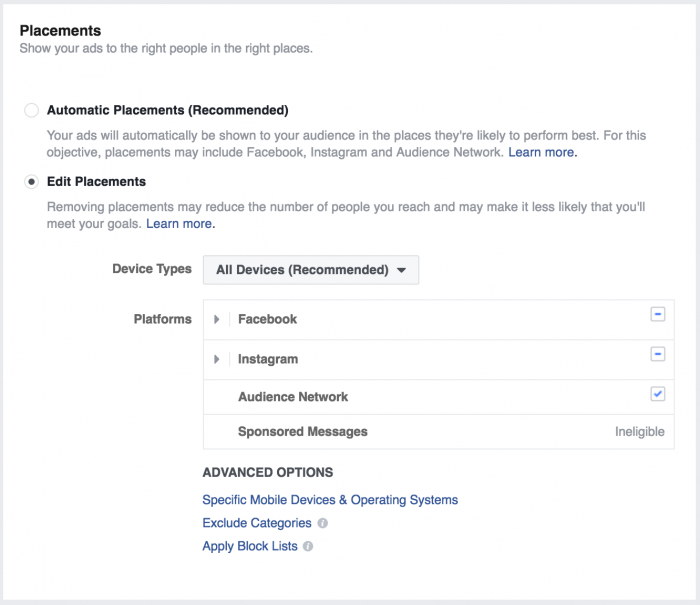Open Specific Mobile Devices & Operating Systems
Image resolution: width=700 pixels, height=605 pixels.
click(x=330, y=500)
